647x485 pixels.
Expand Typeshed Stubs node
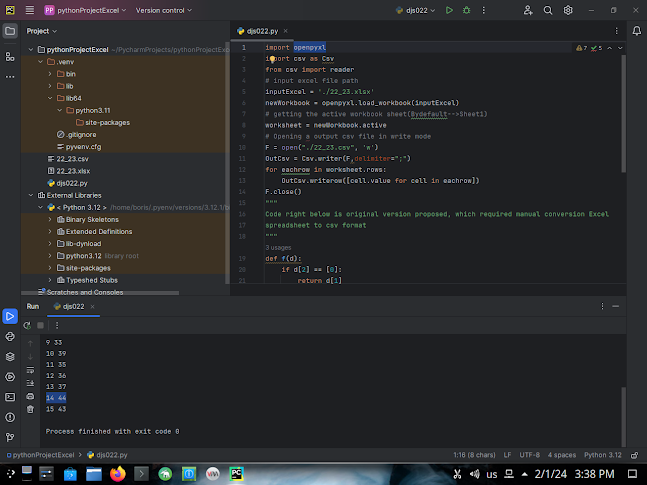click(50, 280)
